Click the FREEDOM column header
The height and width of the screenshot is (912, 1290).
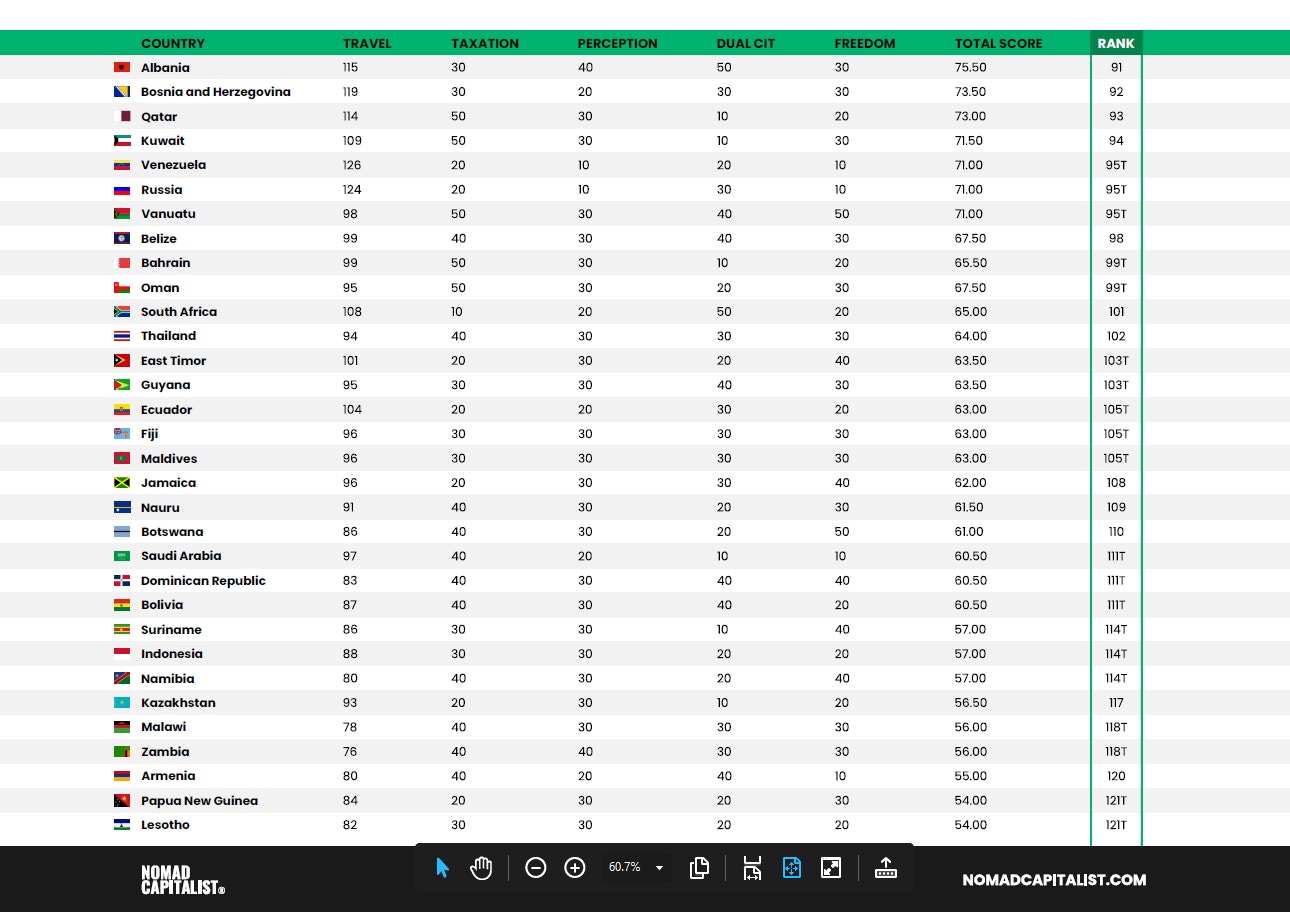(865, 43)
